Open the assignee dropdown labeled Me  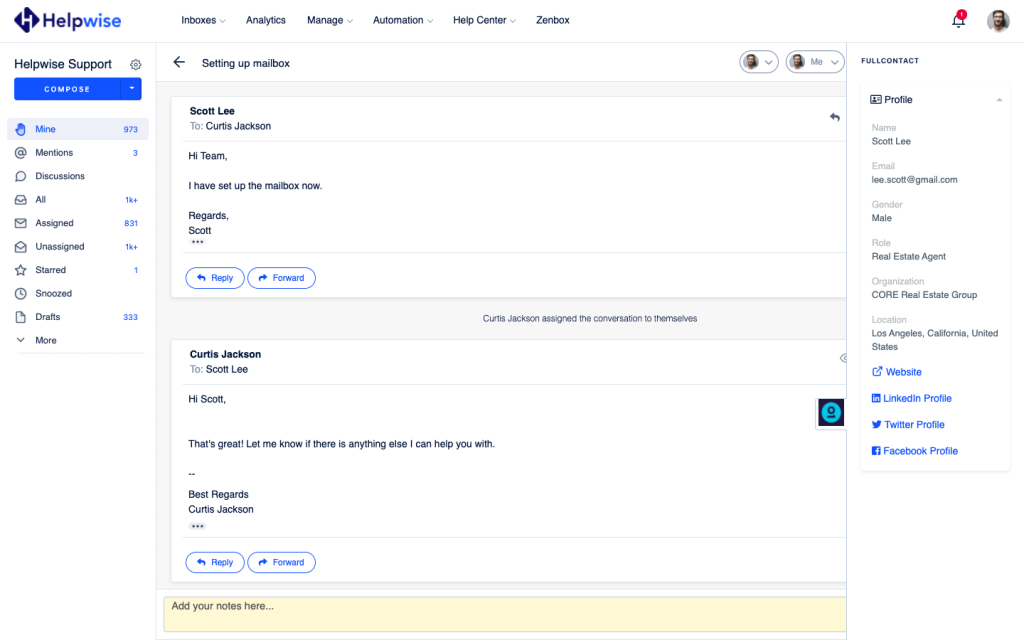coord(812,62)
